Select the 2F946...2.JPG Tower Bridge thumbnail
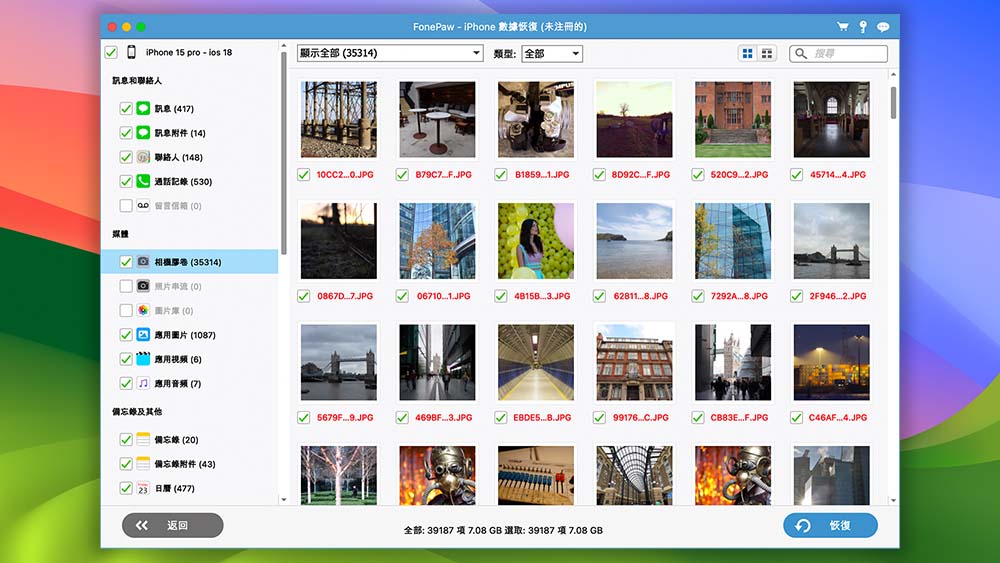This screenshot has width=1000, height=563. (831, 241)
